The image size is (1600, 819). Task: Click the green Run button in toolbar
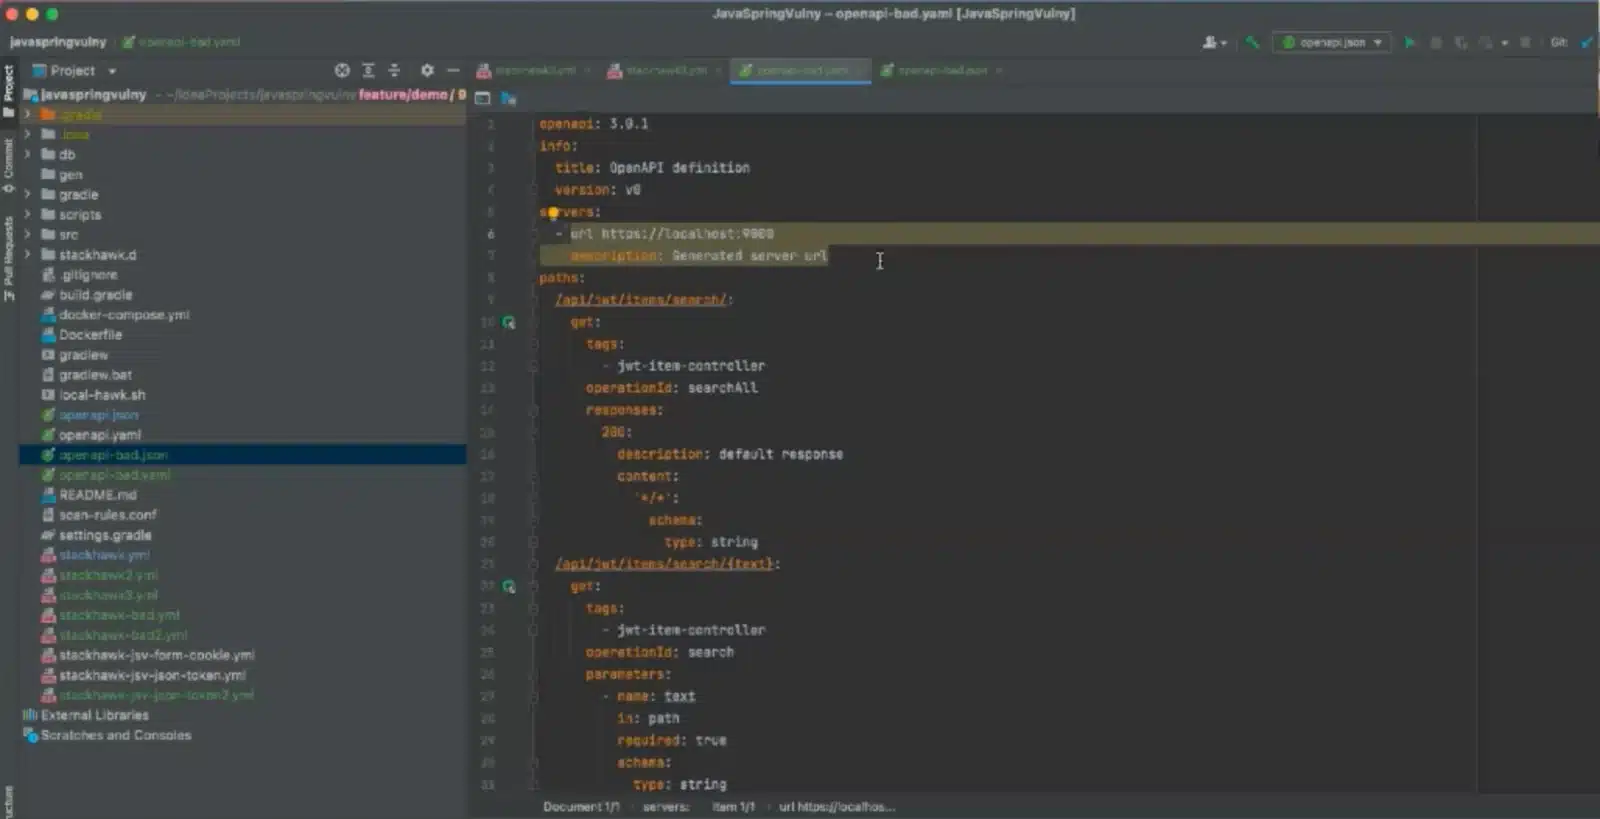1410,43
